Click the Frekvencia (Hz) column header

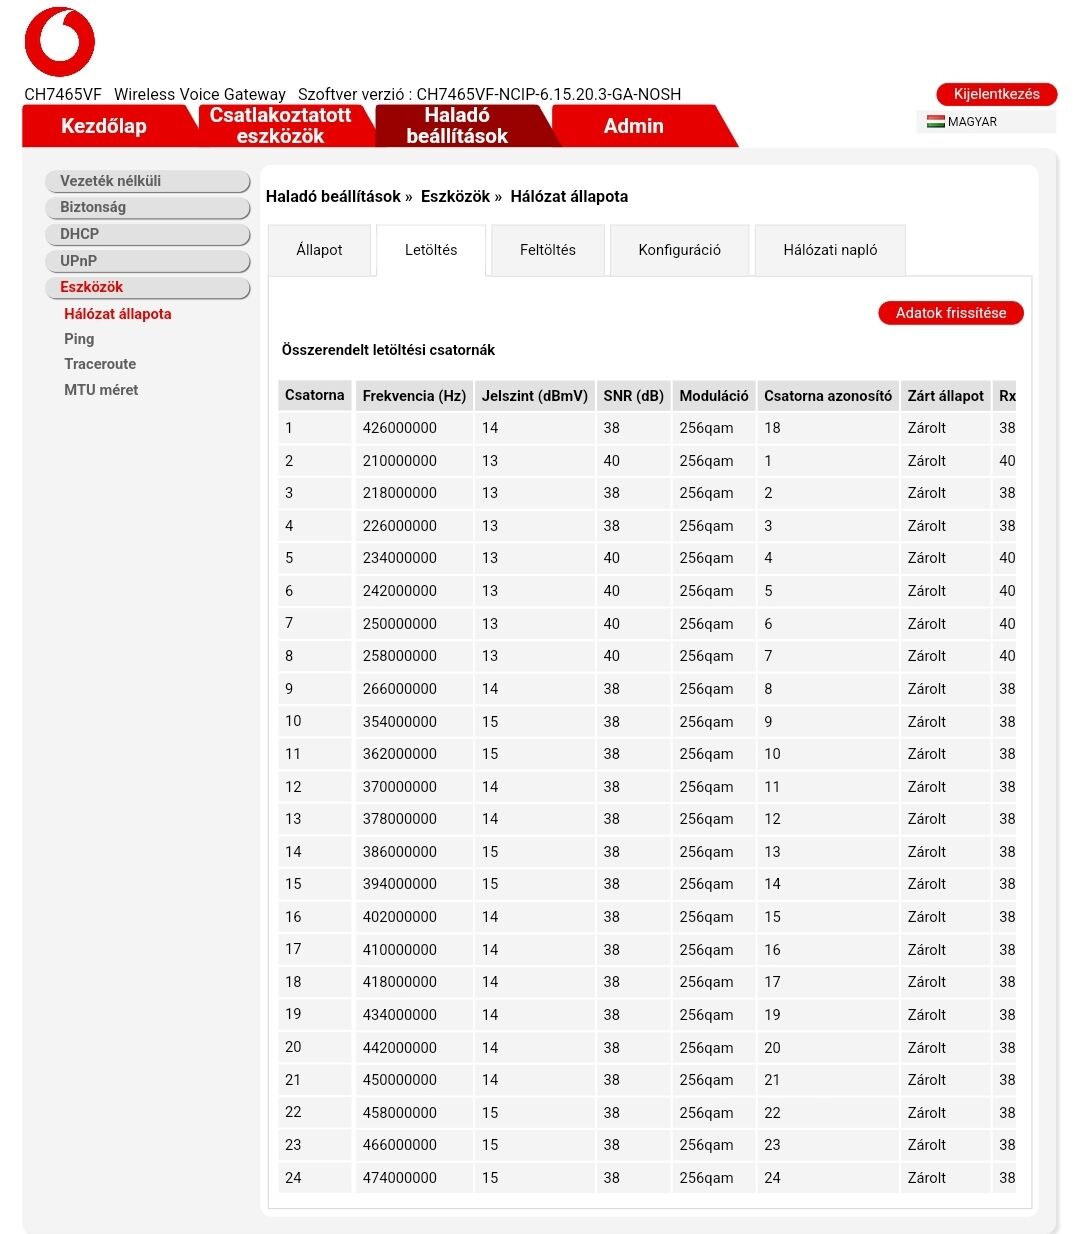pos(414,395)
